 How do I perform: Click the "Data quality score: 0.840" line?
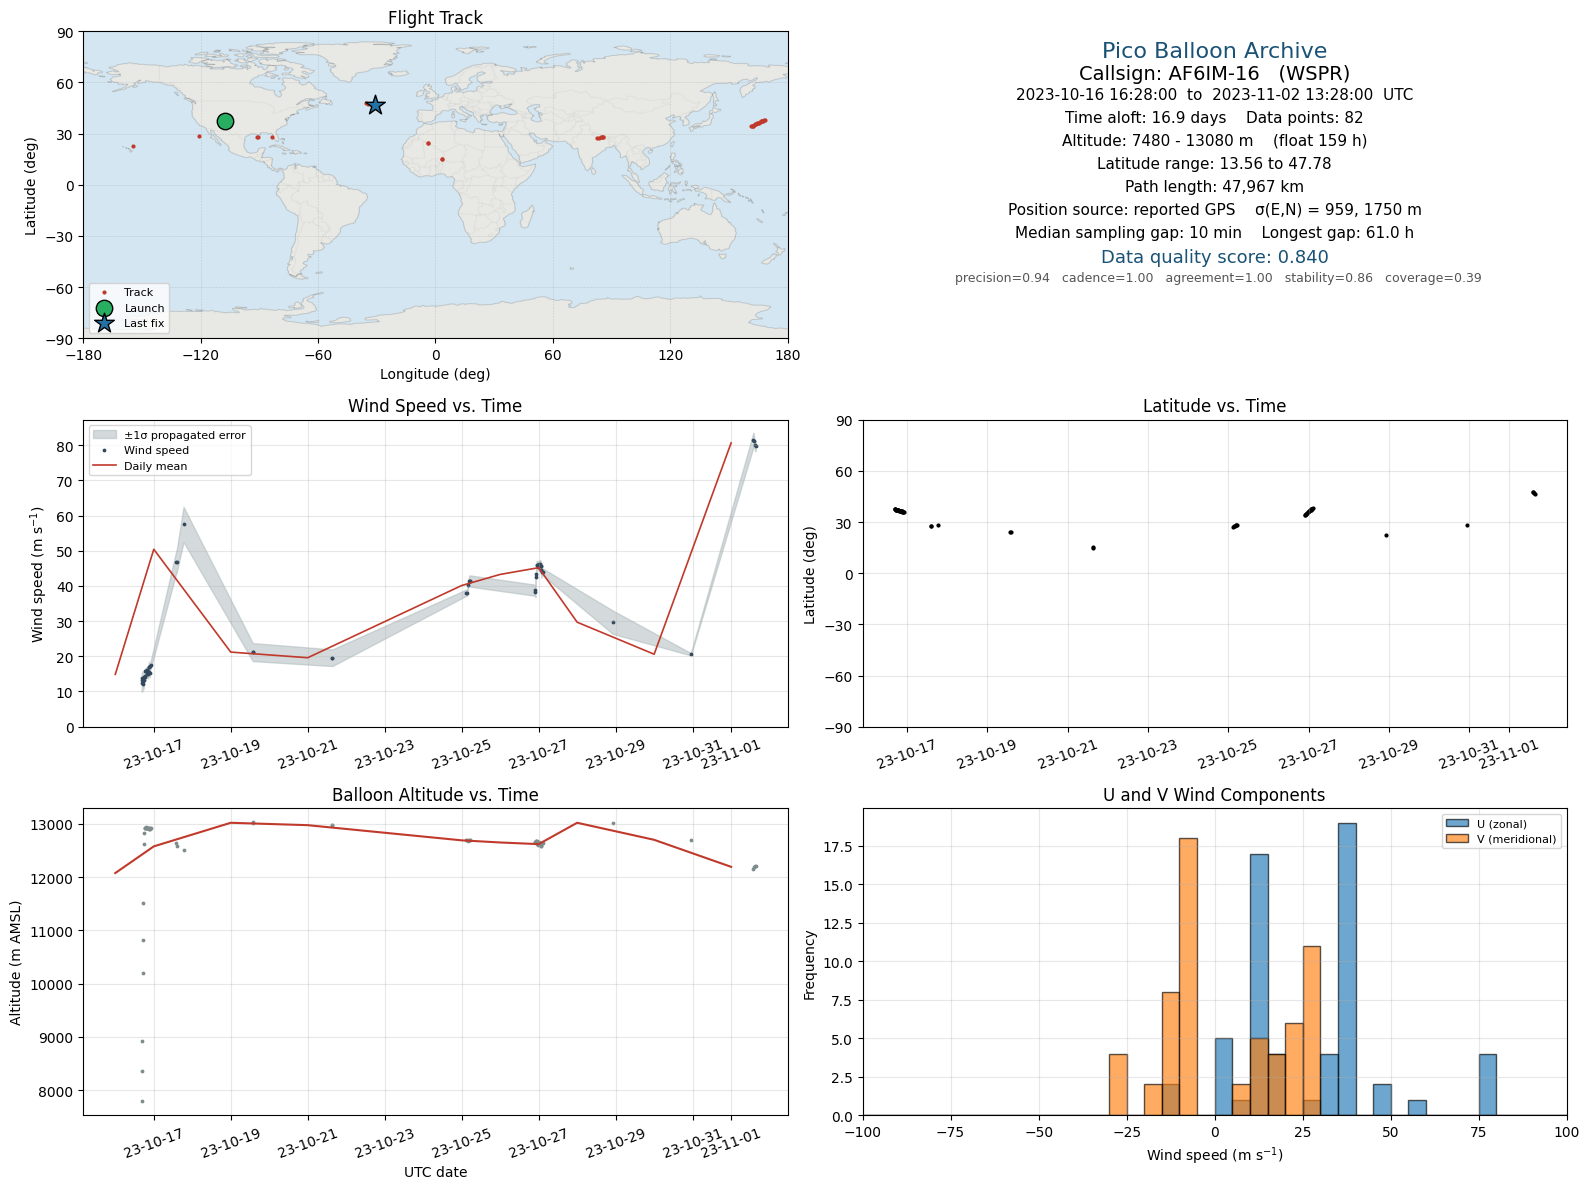point(1214,257)
